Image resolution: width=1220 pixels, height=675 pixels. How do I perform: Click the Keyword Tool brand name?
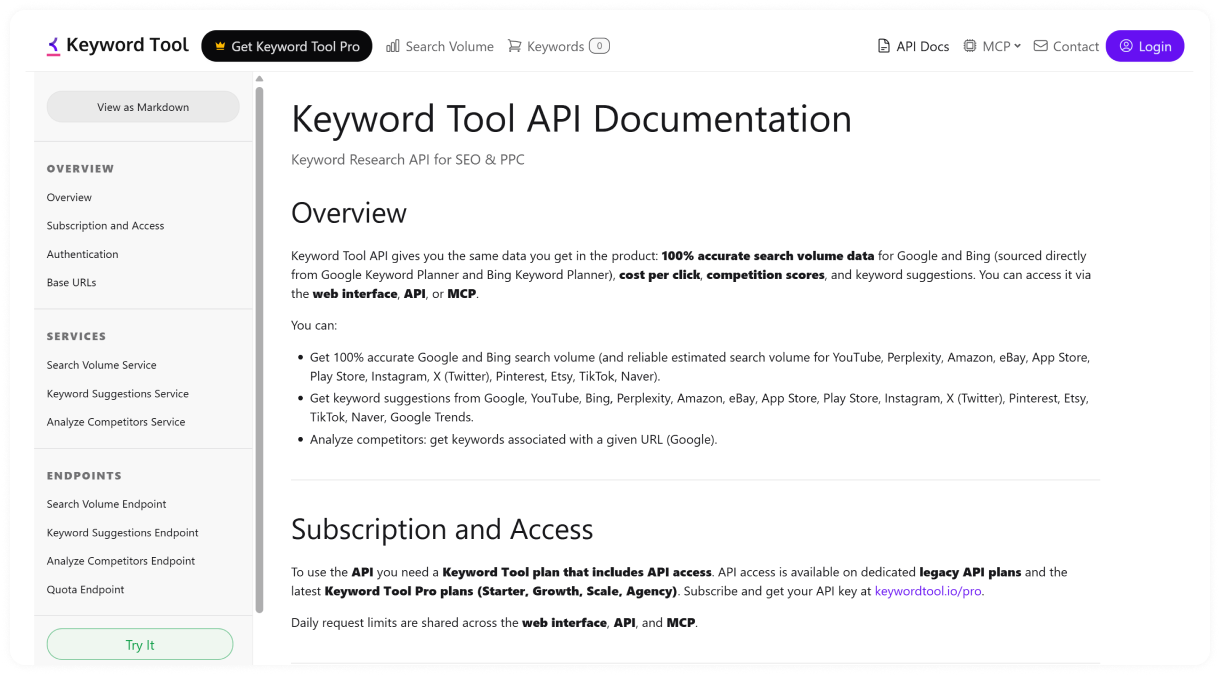coord(127,45)
